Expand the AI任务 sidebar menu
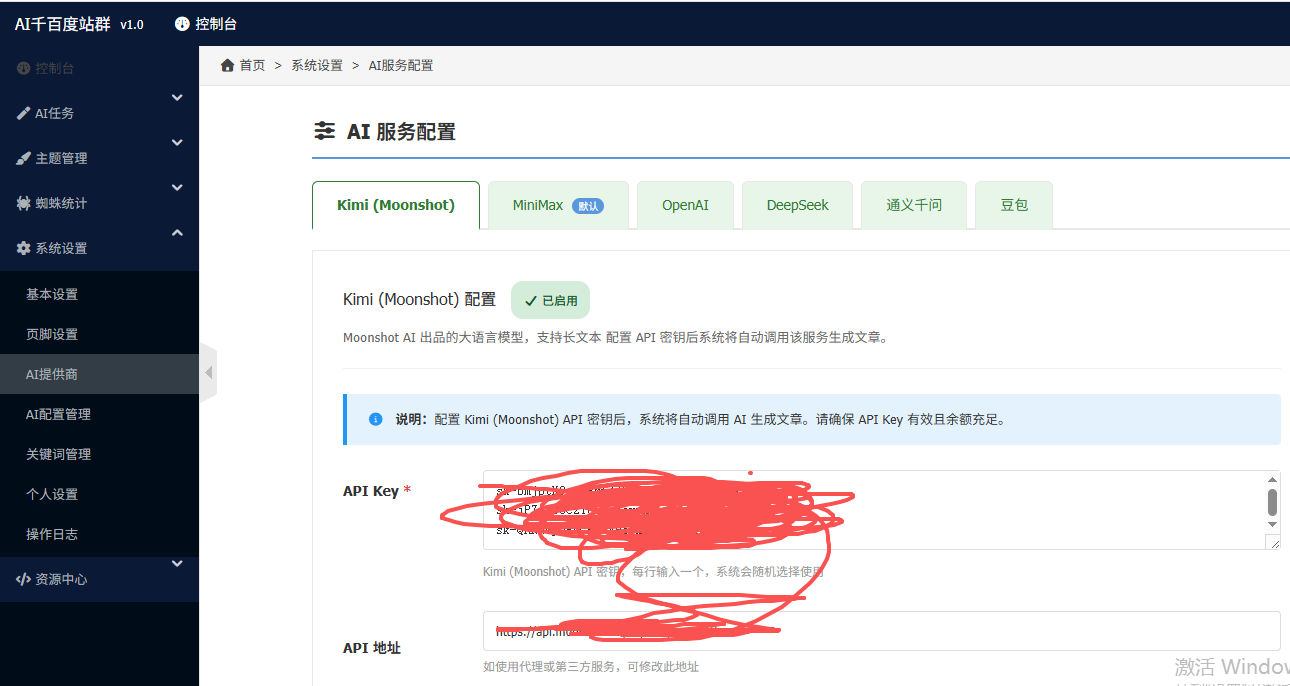 pyautogui.click(x=177, y=97)
